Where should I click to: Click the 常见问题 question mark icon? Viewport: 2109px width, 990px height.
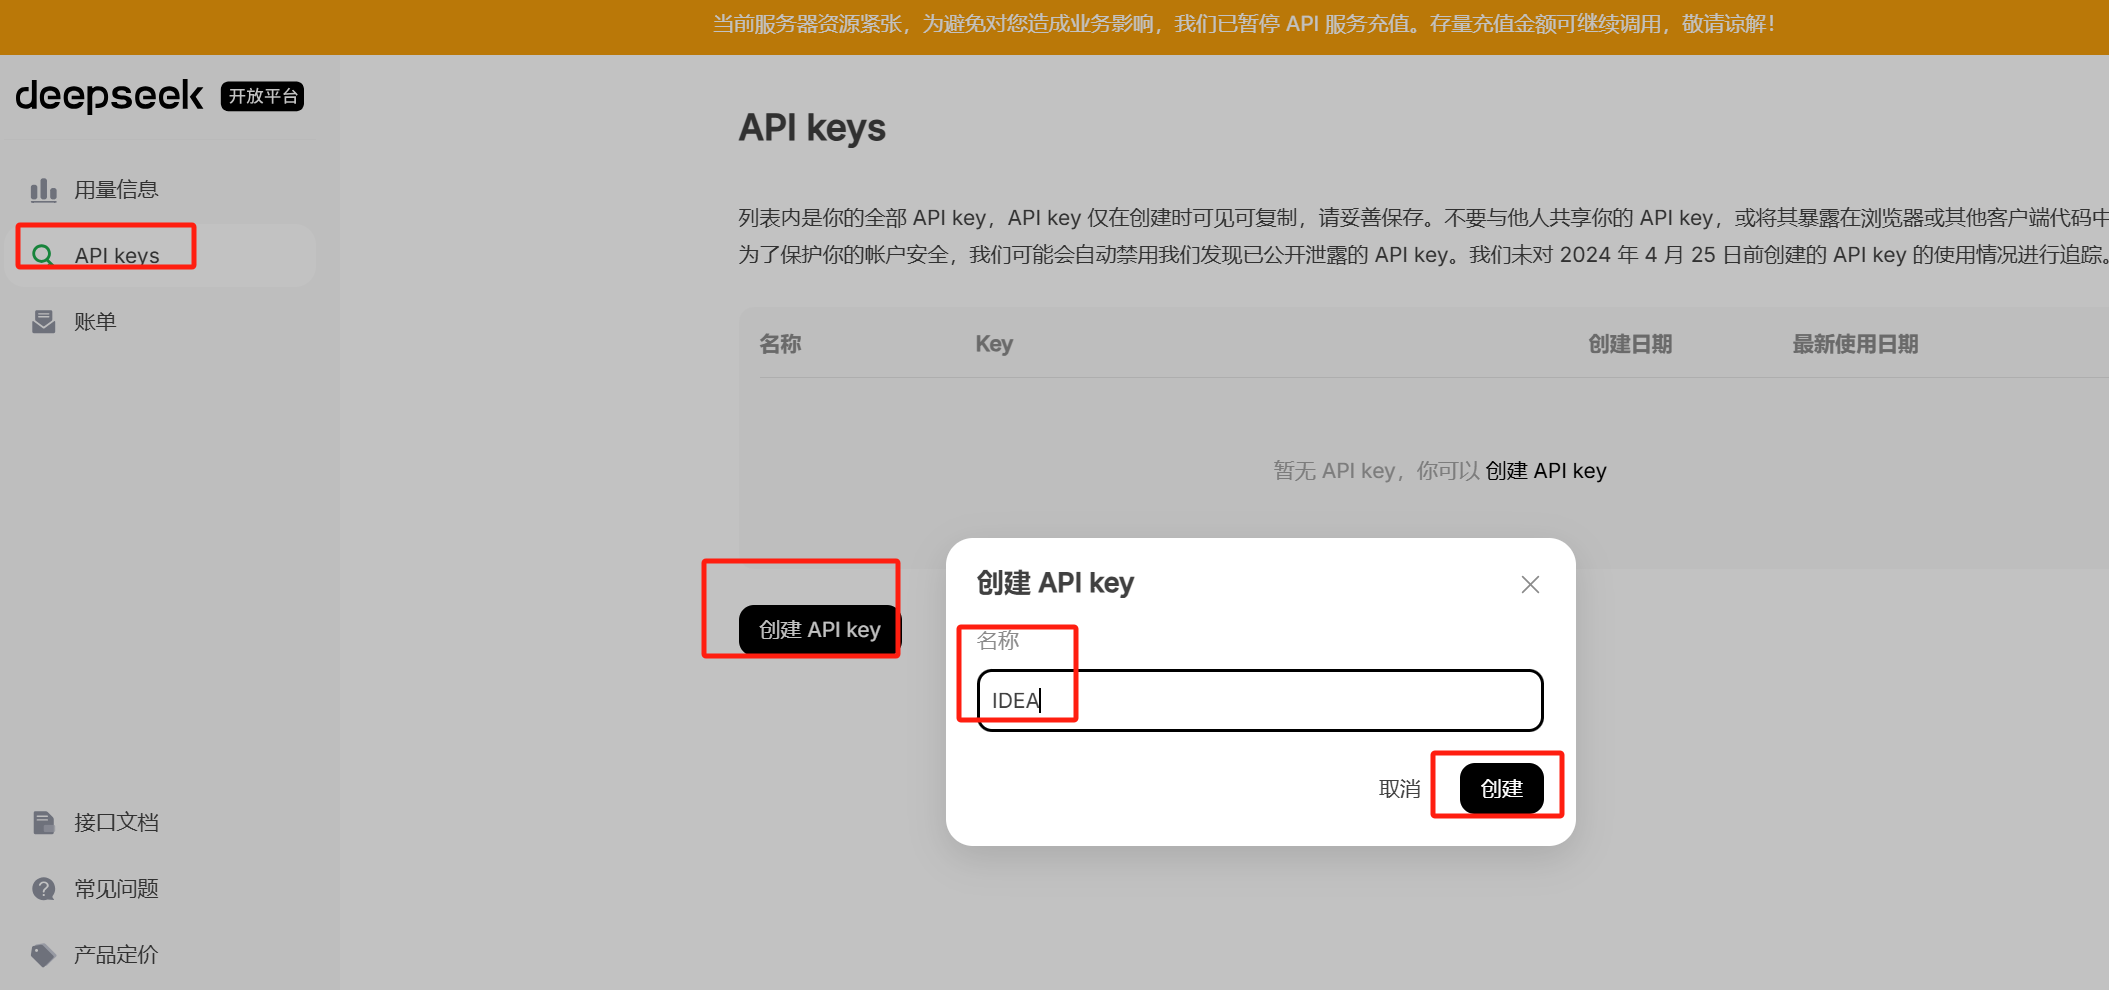(43, 888)
